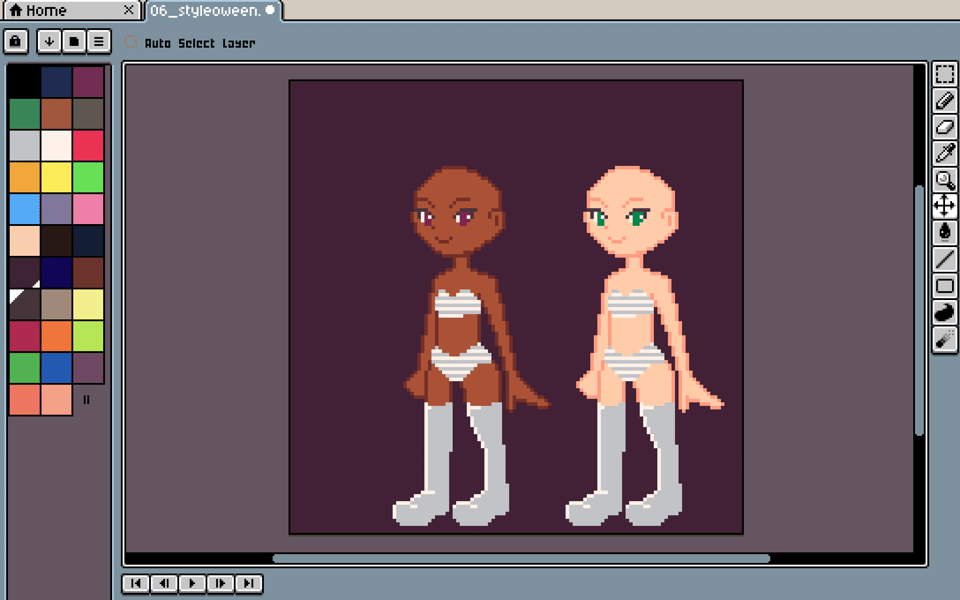
Task: Click the horizontal scrollbar below canvas
Action: tap(520, 559)
